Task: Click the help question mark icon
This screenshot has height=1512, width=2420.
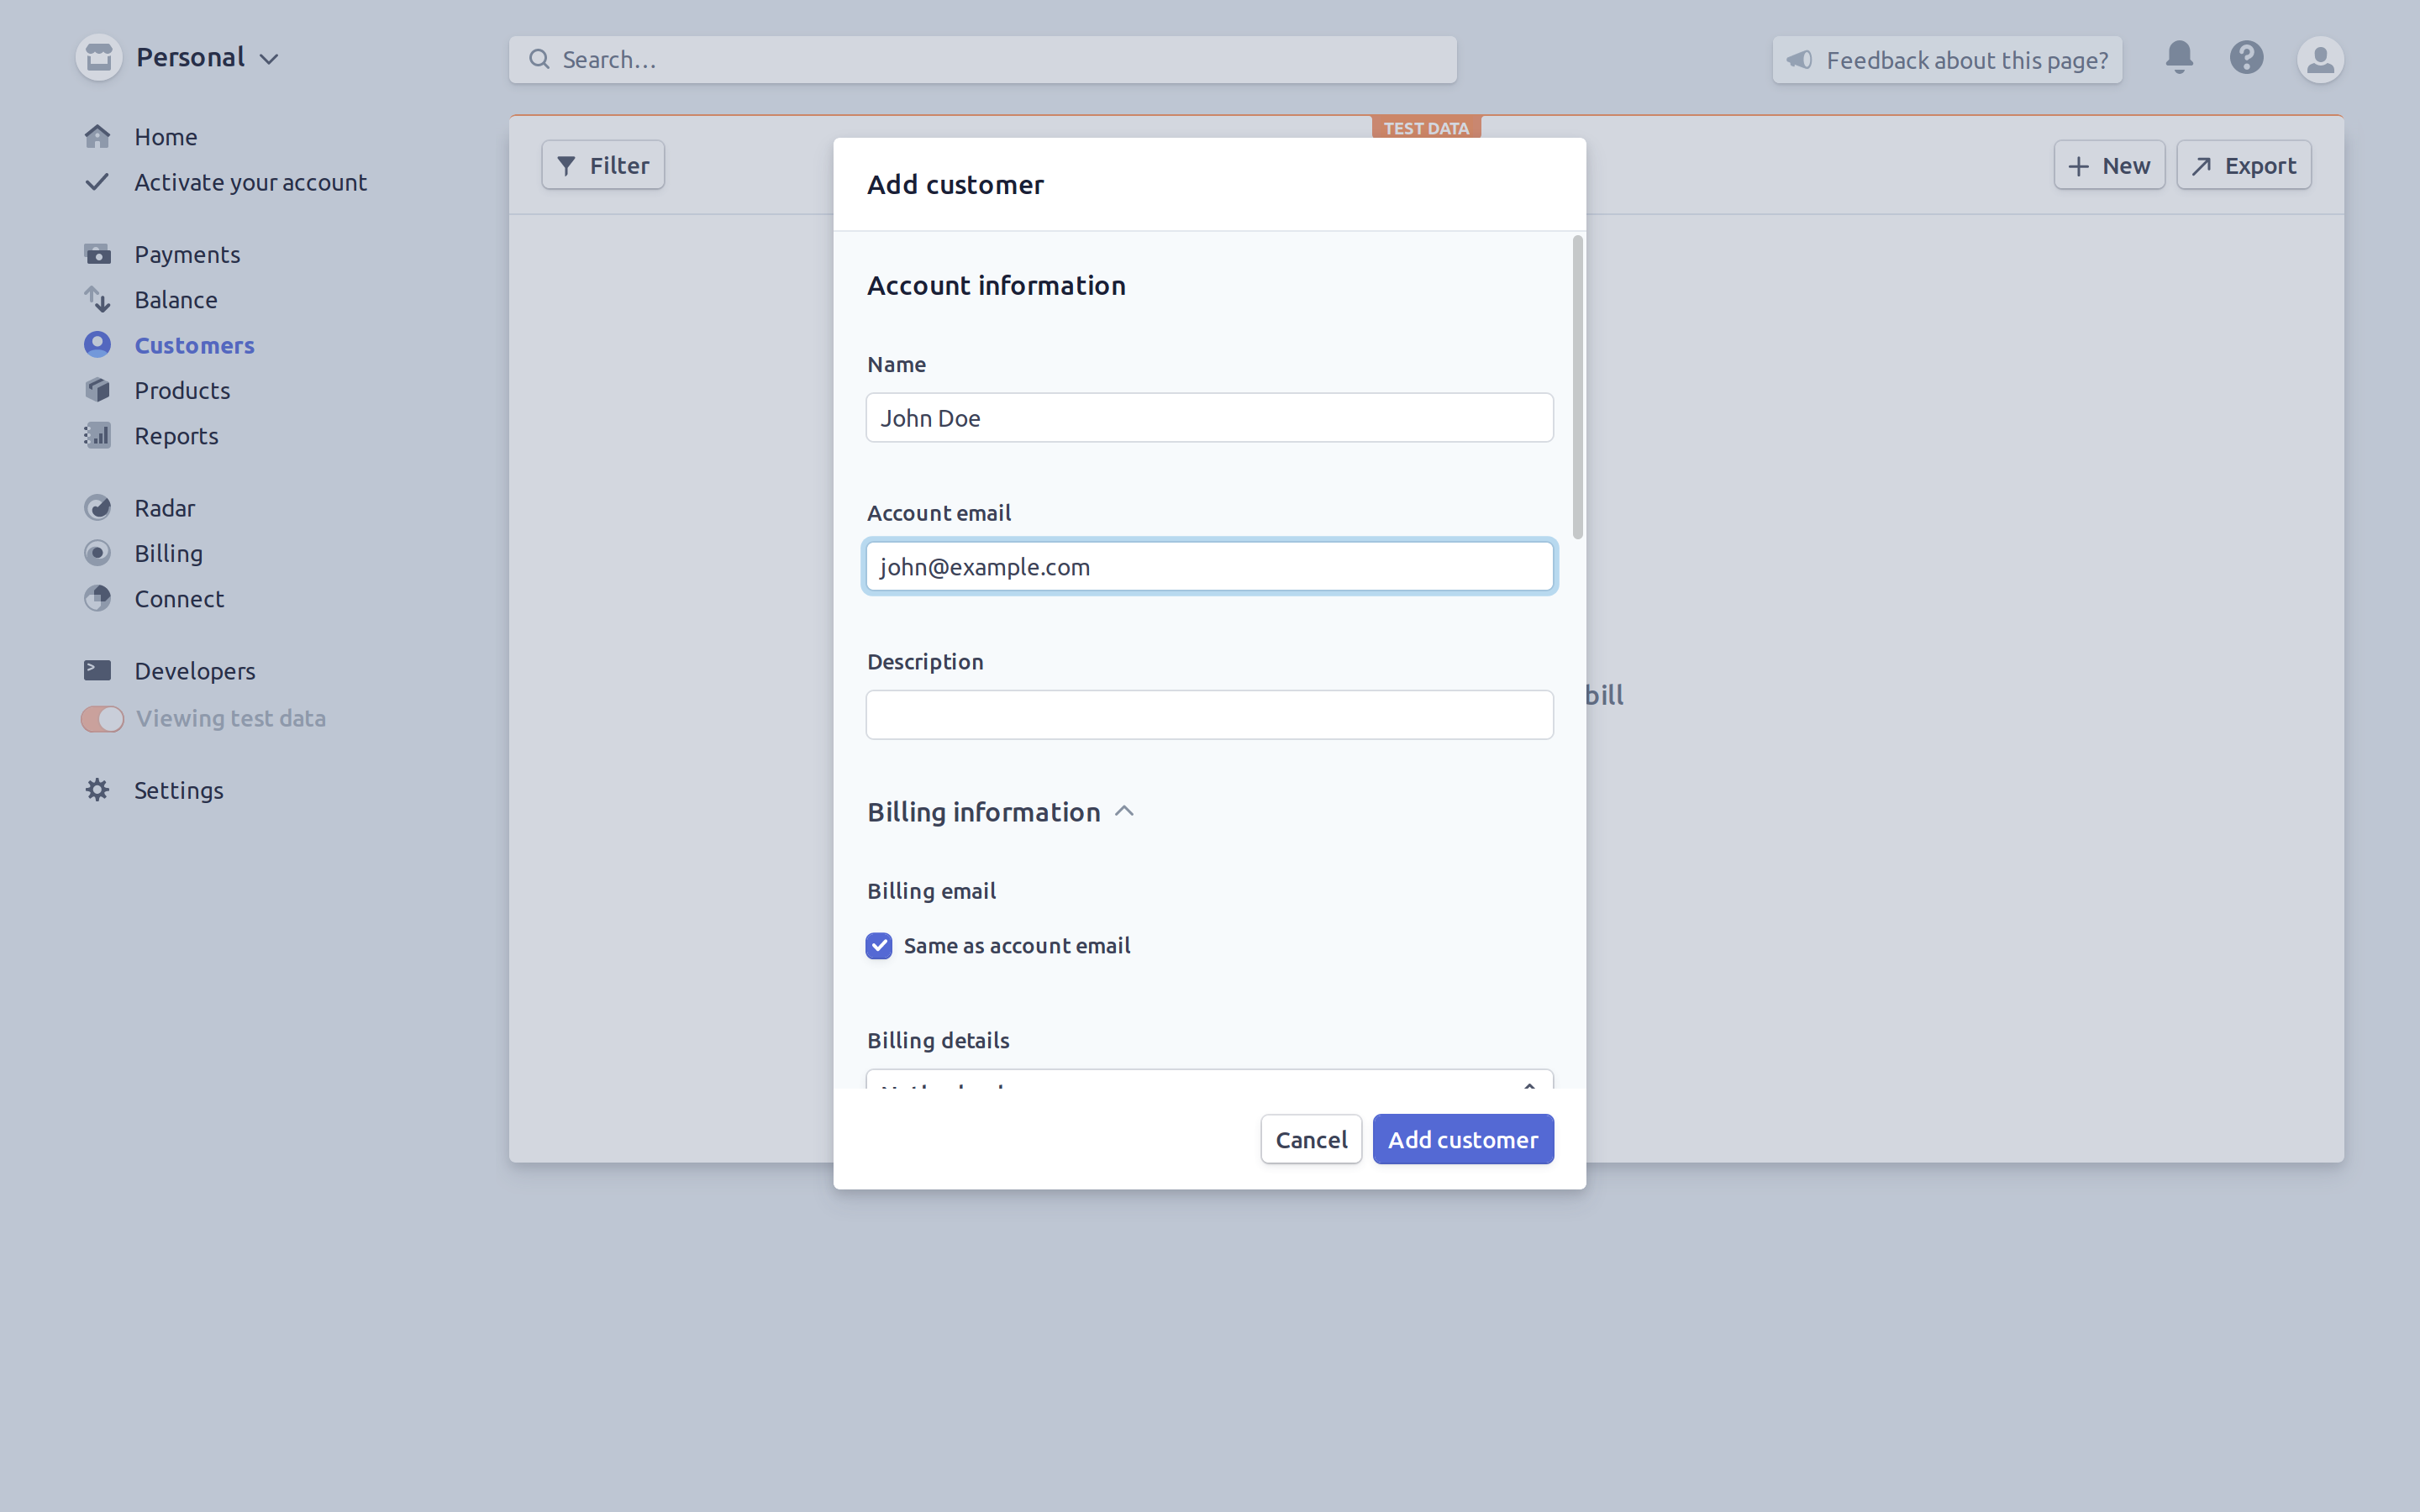Action: click(2246, 58)
